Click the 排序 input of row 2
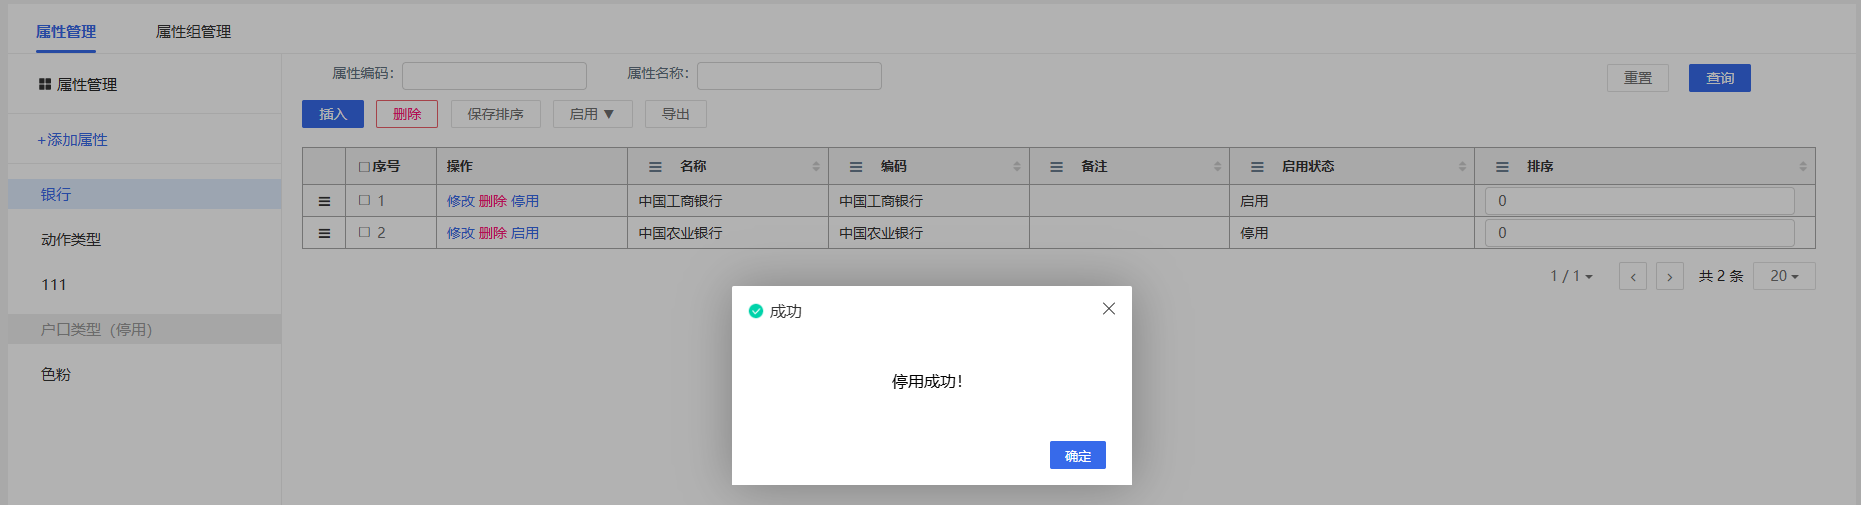Viewport: 1861px width, 505px height. (1640, 233)
